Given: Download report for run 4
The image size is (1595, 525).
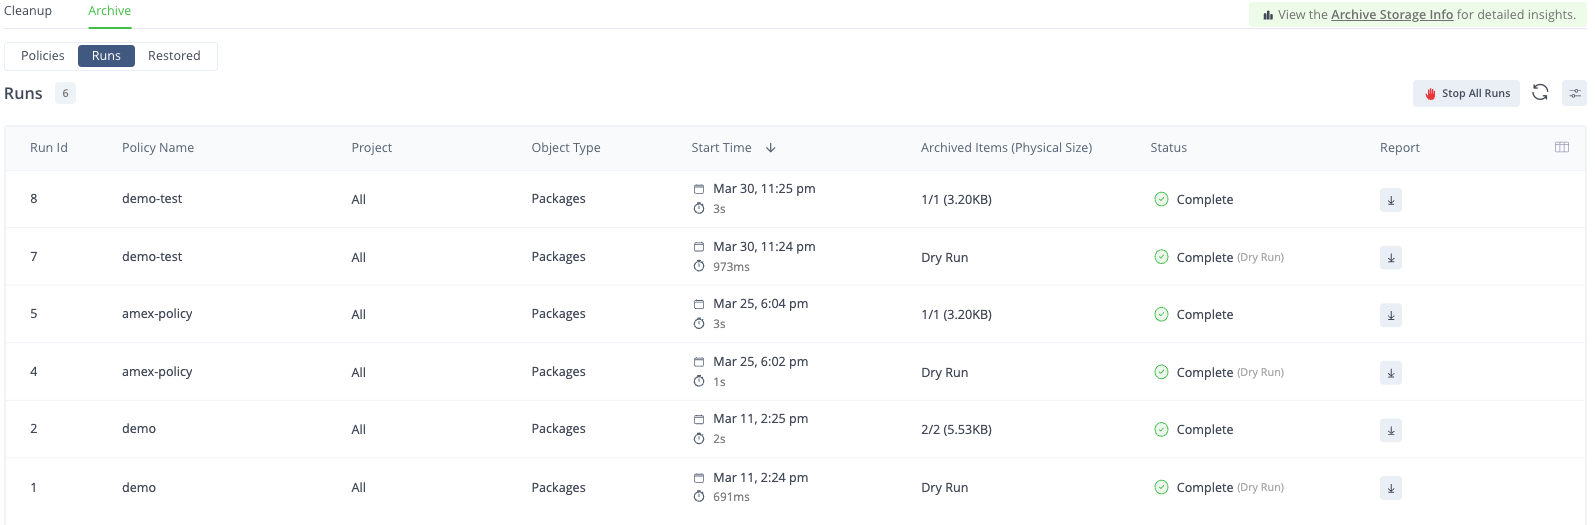Looking at the screenshot, I should [1390, 373].
